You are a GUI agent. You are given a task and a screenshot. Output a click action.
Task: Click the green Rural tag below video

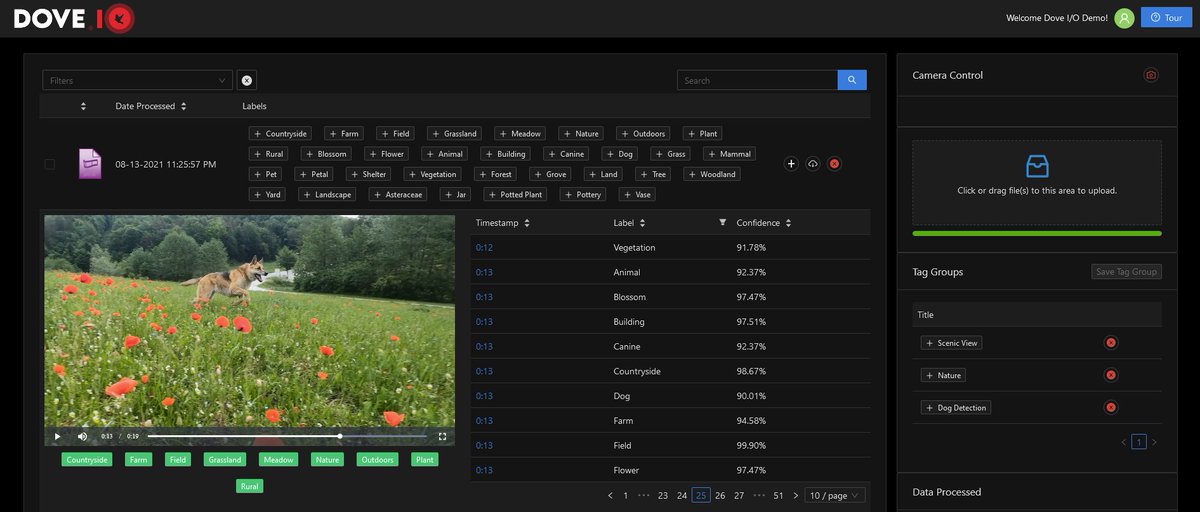coord(250,486)
